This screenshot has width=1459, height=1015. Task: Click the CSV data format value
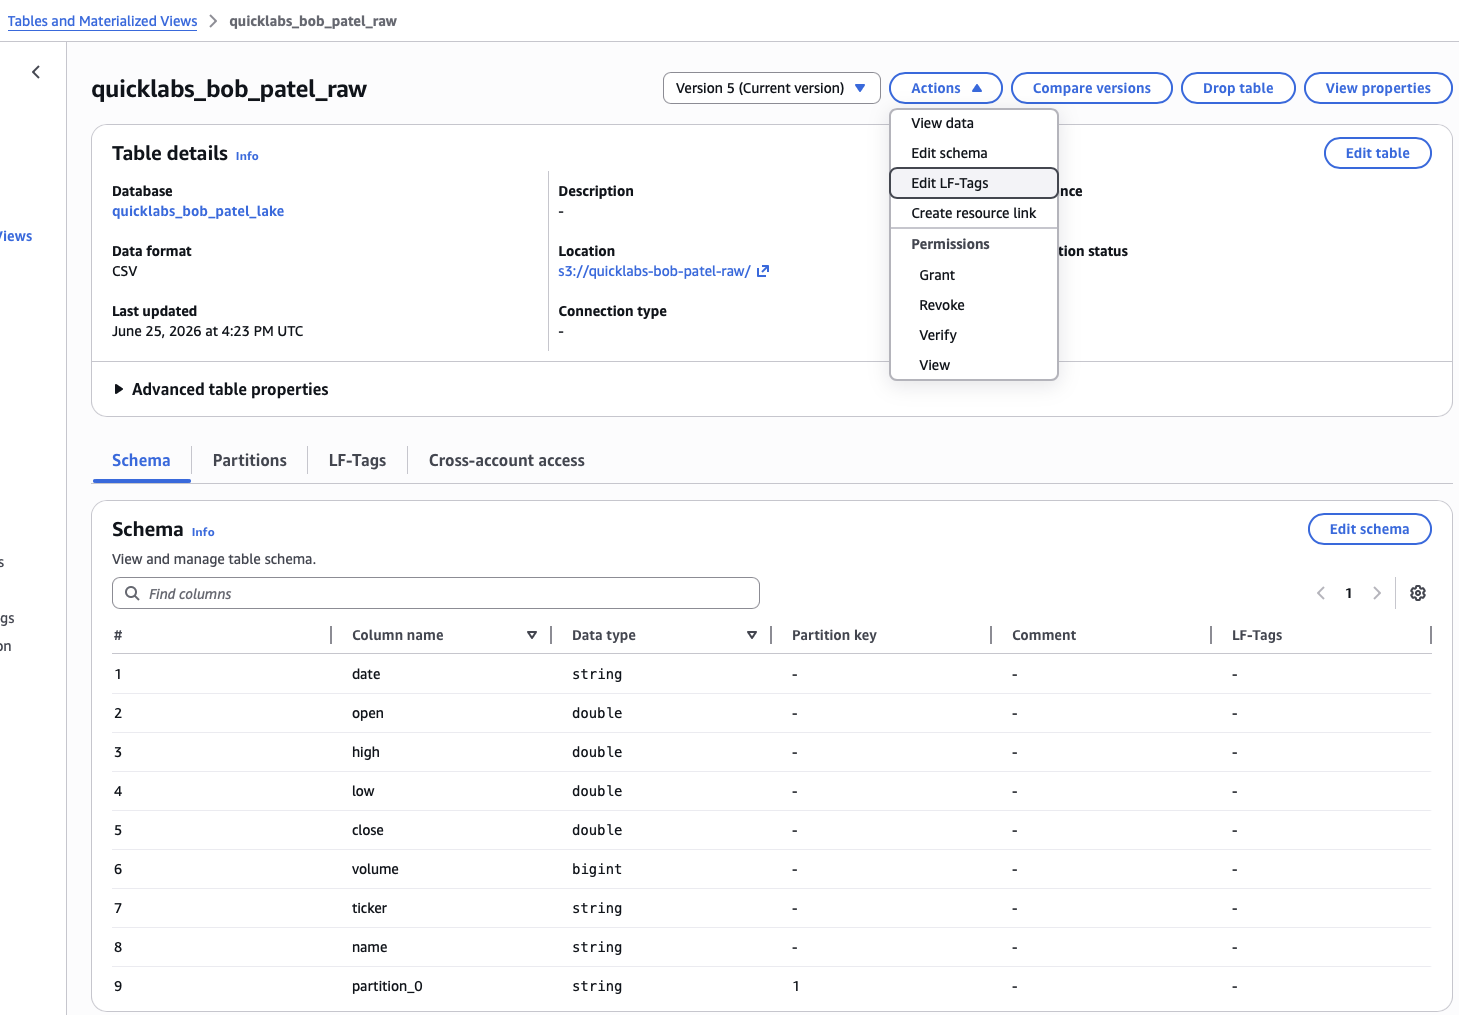click(125, 271)
